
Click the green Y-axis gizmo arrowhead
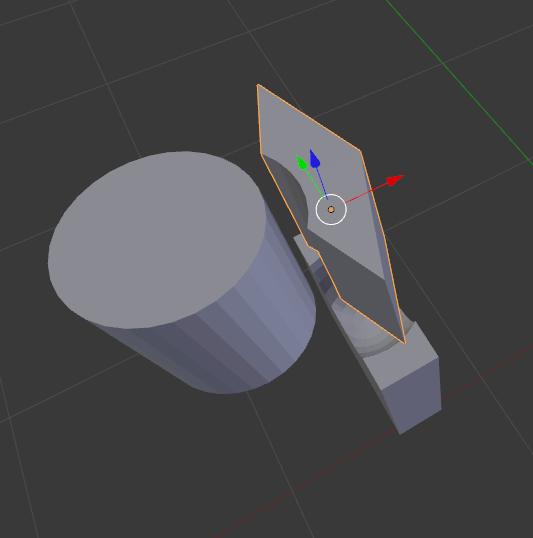(x=302, y=163)
